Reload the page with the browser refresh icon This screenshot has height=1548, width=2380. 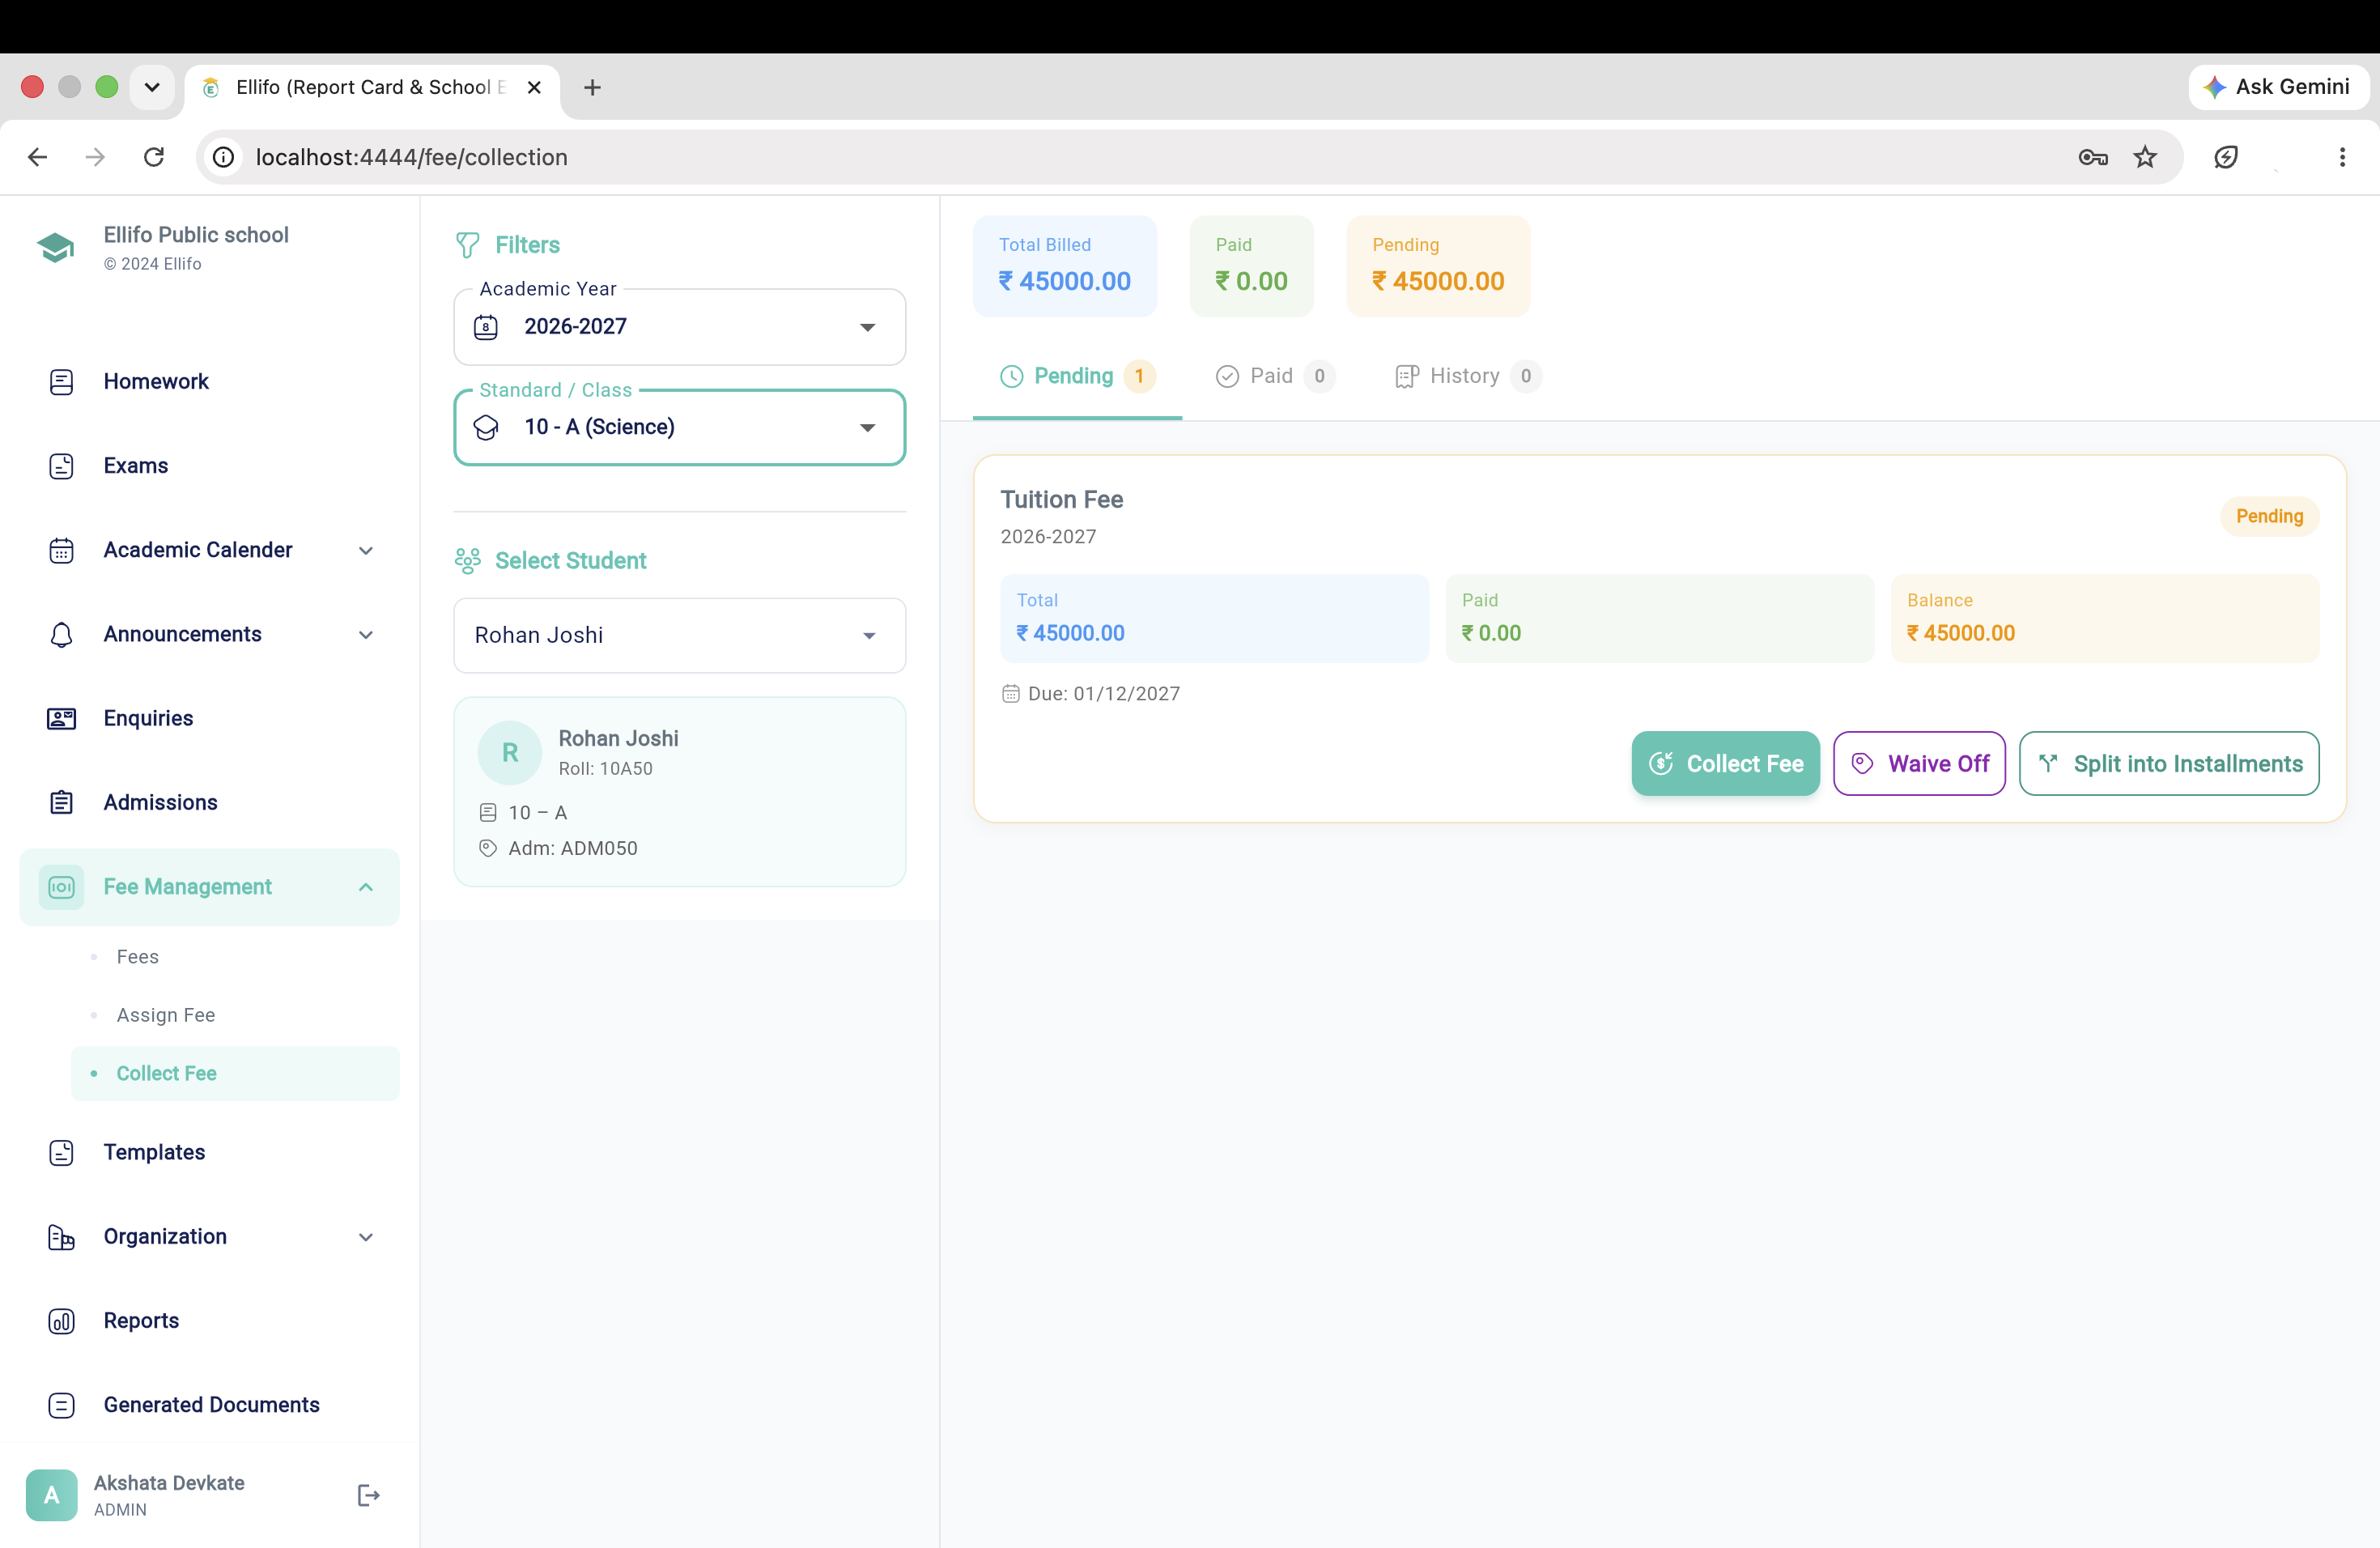(154, 157)
